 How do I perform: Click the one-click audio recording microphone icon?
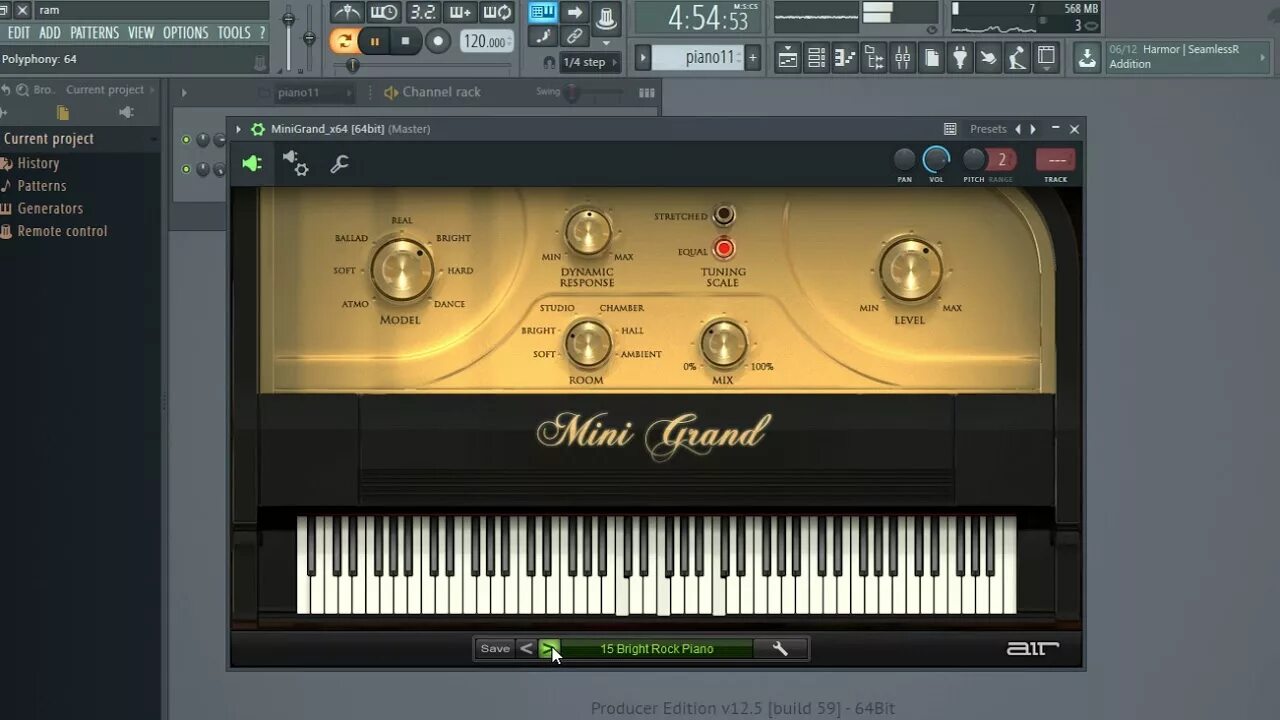click(1017, 58)
